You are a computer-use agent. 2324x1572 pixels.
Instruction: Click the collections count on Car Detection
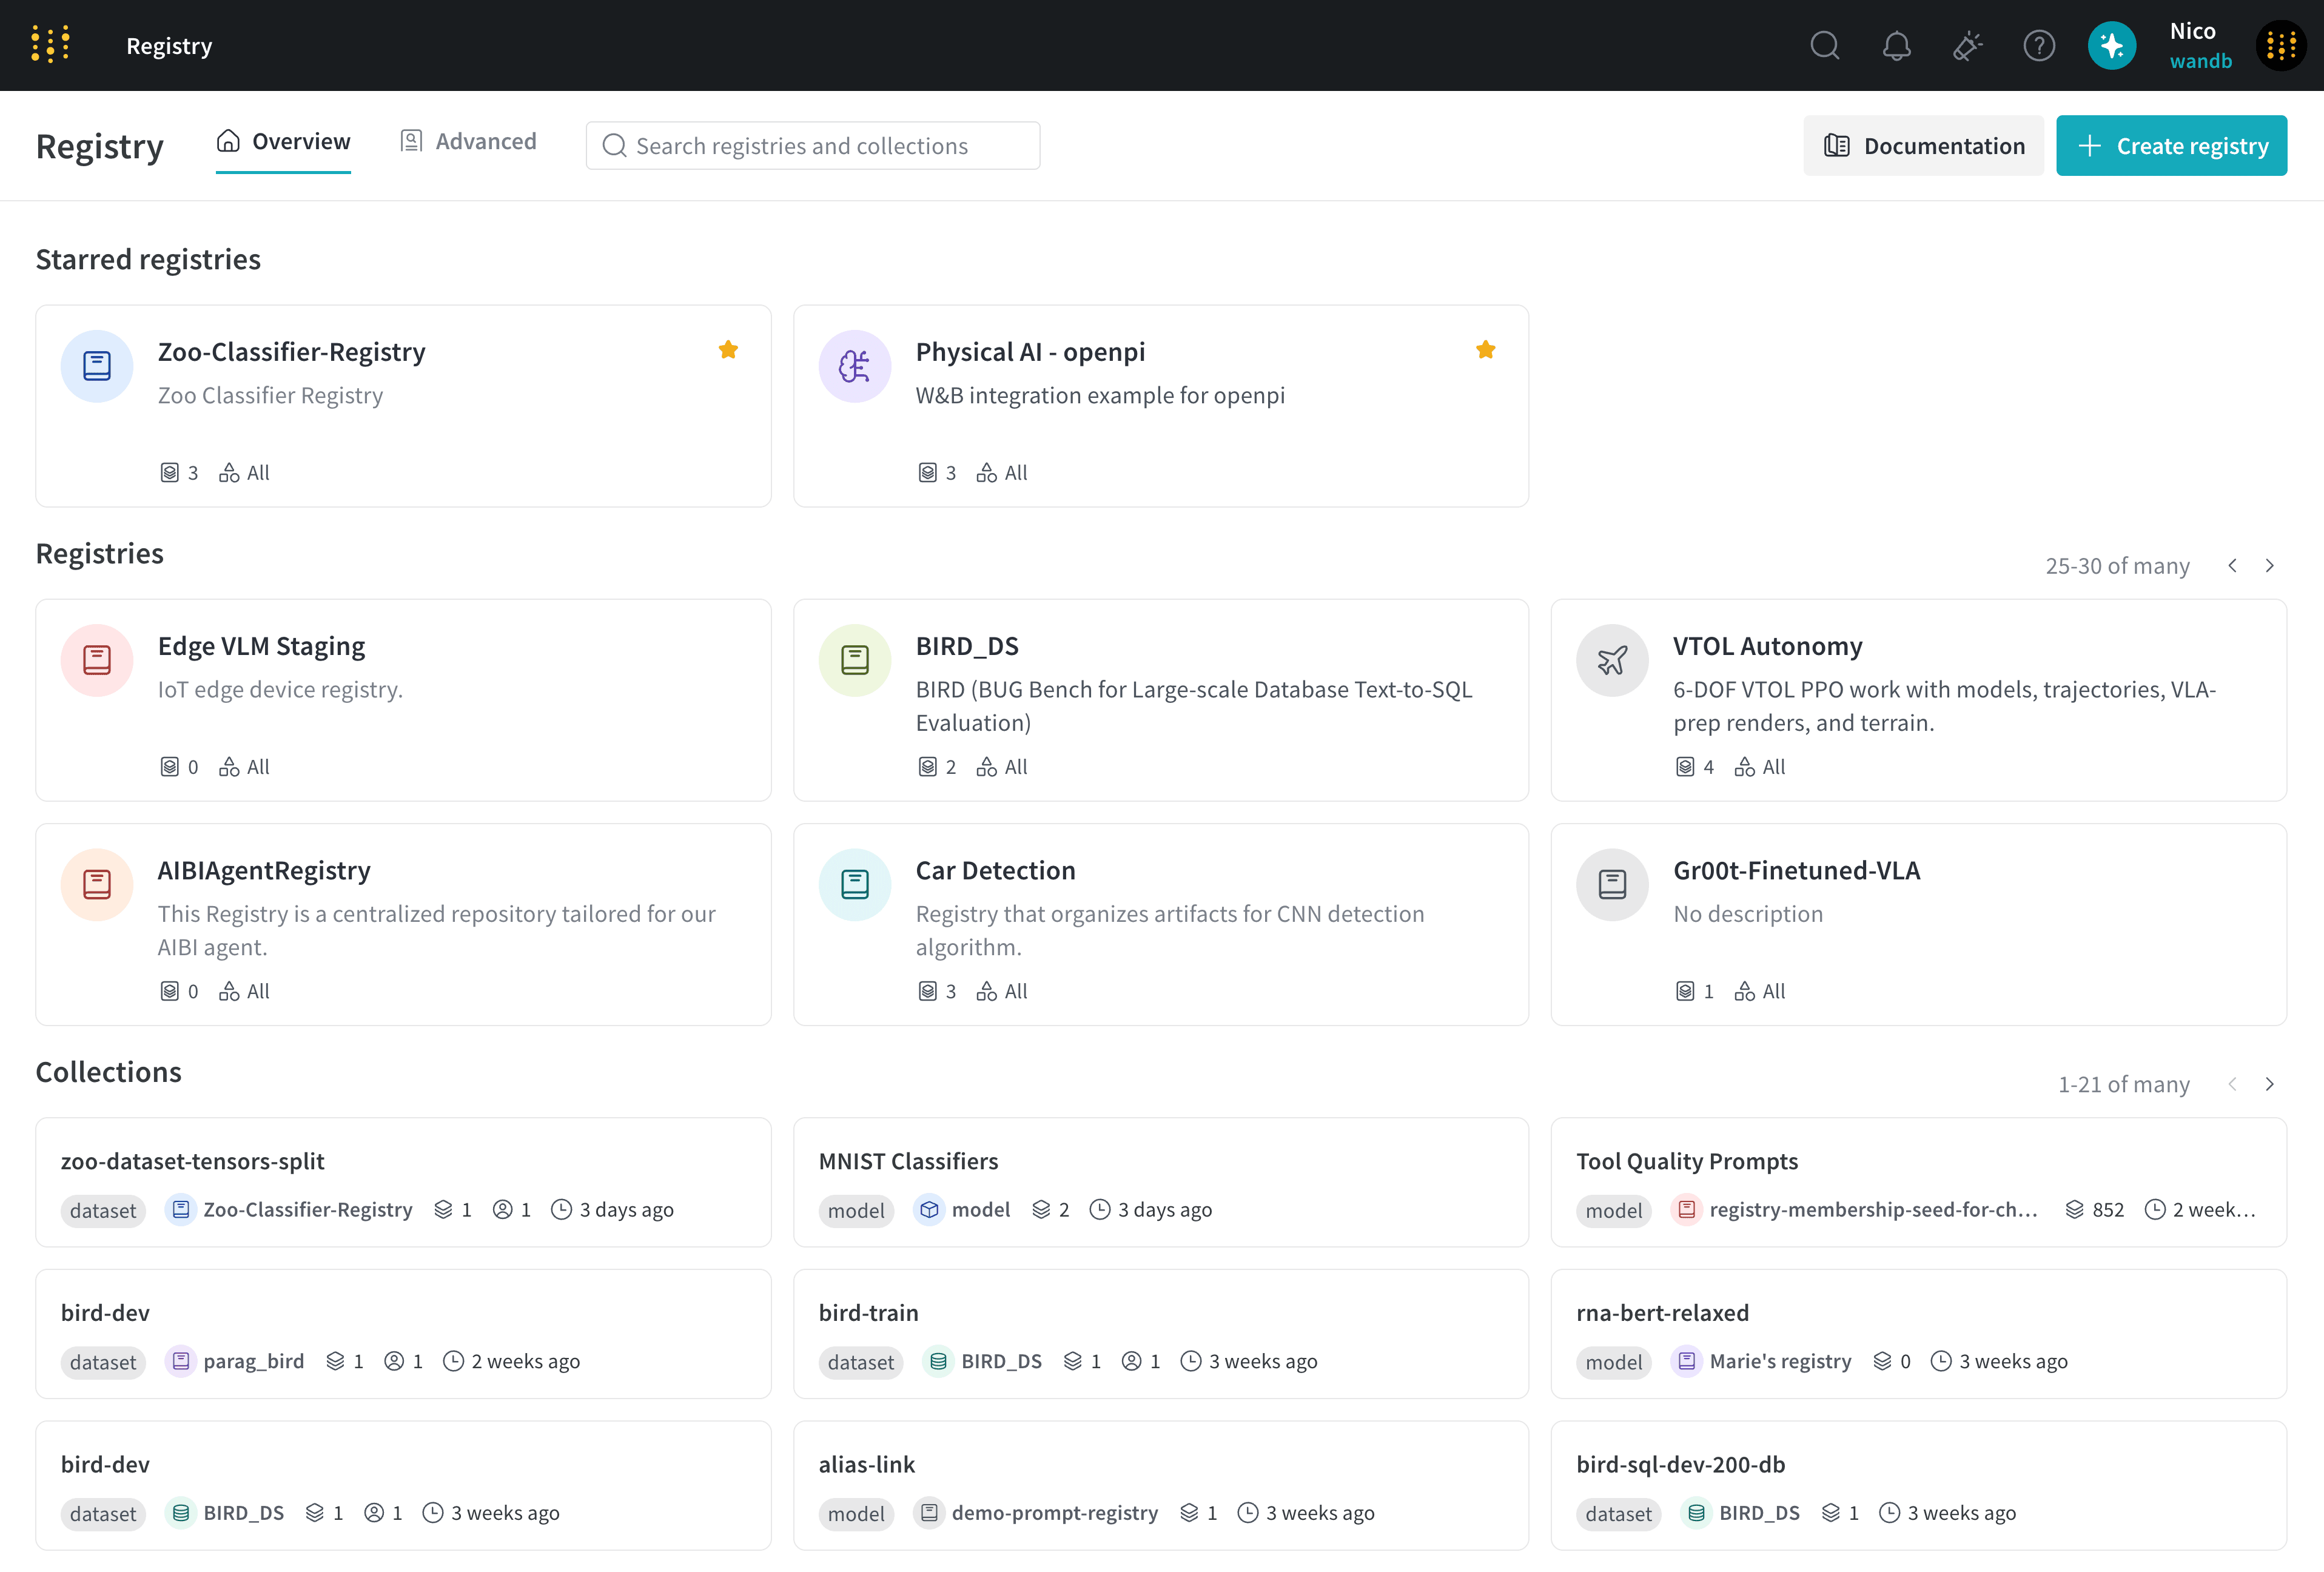coord(937,991)
